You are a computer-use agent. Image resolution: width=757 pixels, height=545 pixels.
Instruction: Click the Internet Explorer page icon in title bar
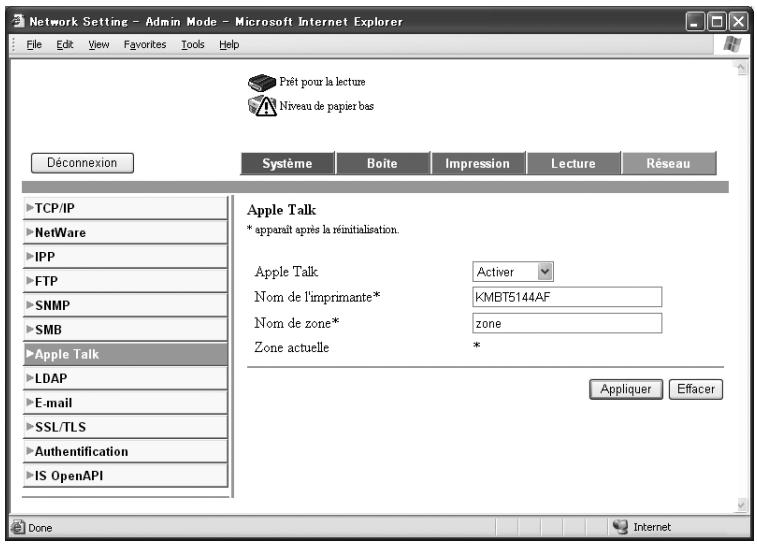(x=18, y=21)
